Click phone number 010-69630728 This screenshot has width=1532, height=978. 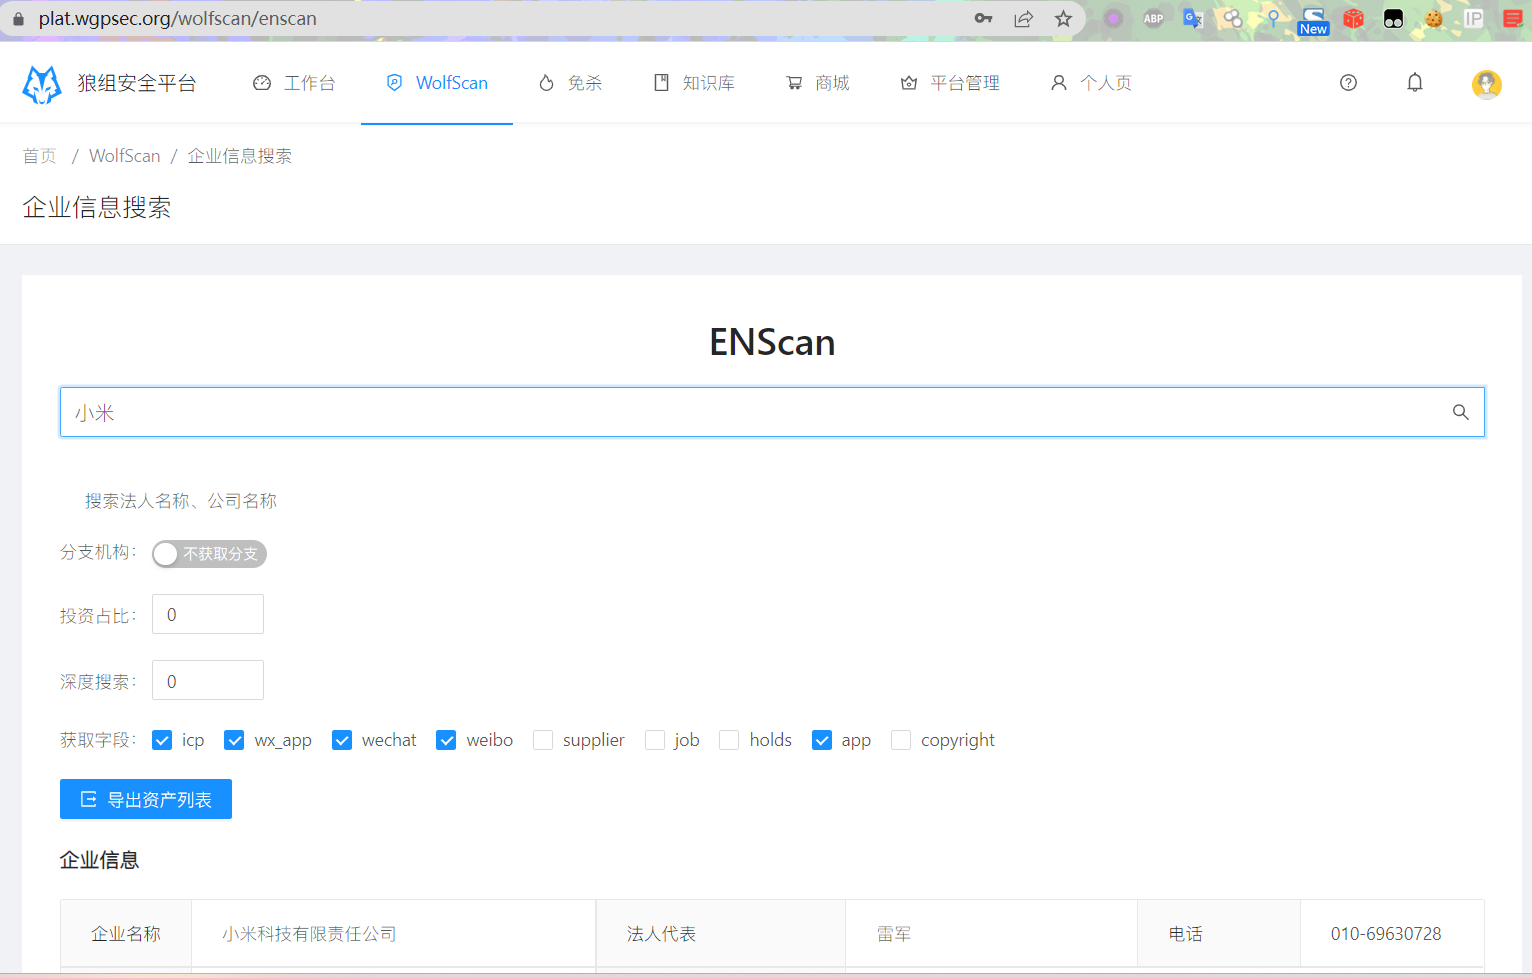(1386, 934)
